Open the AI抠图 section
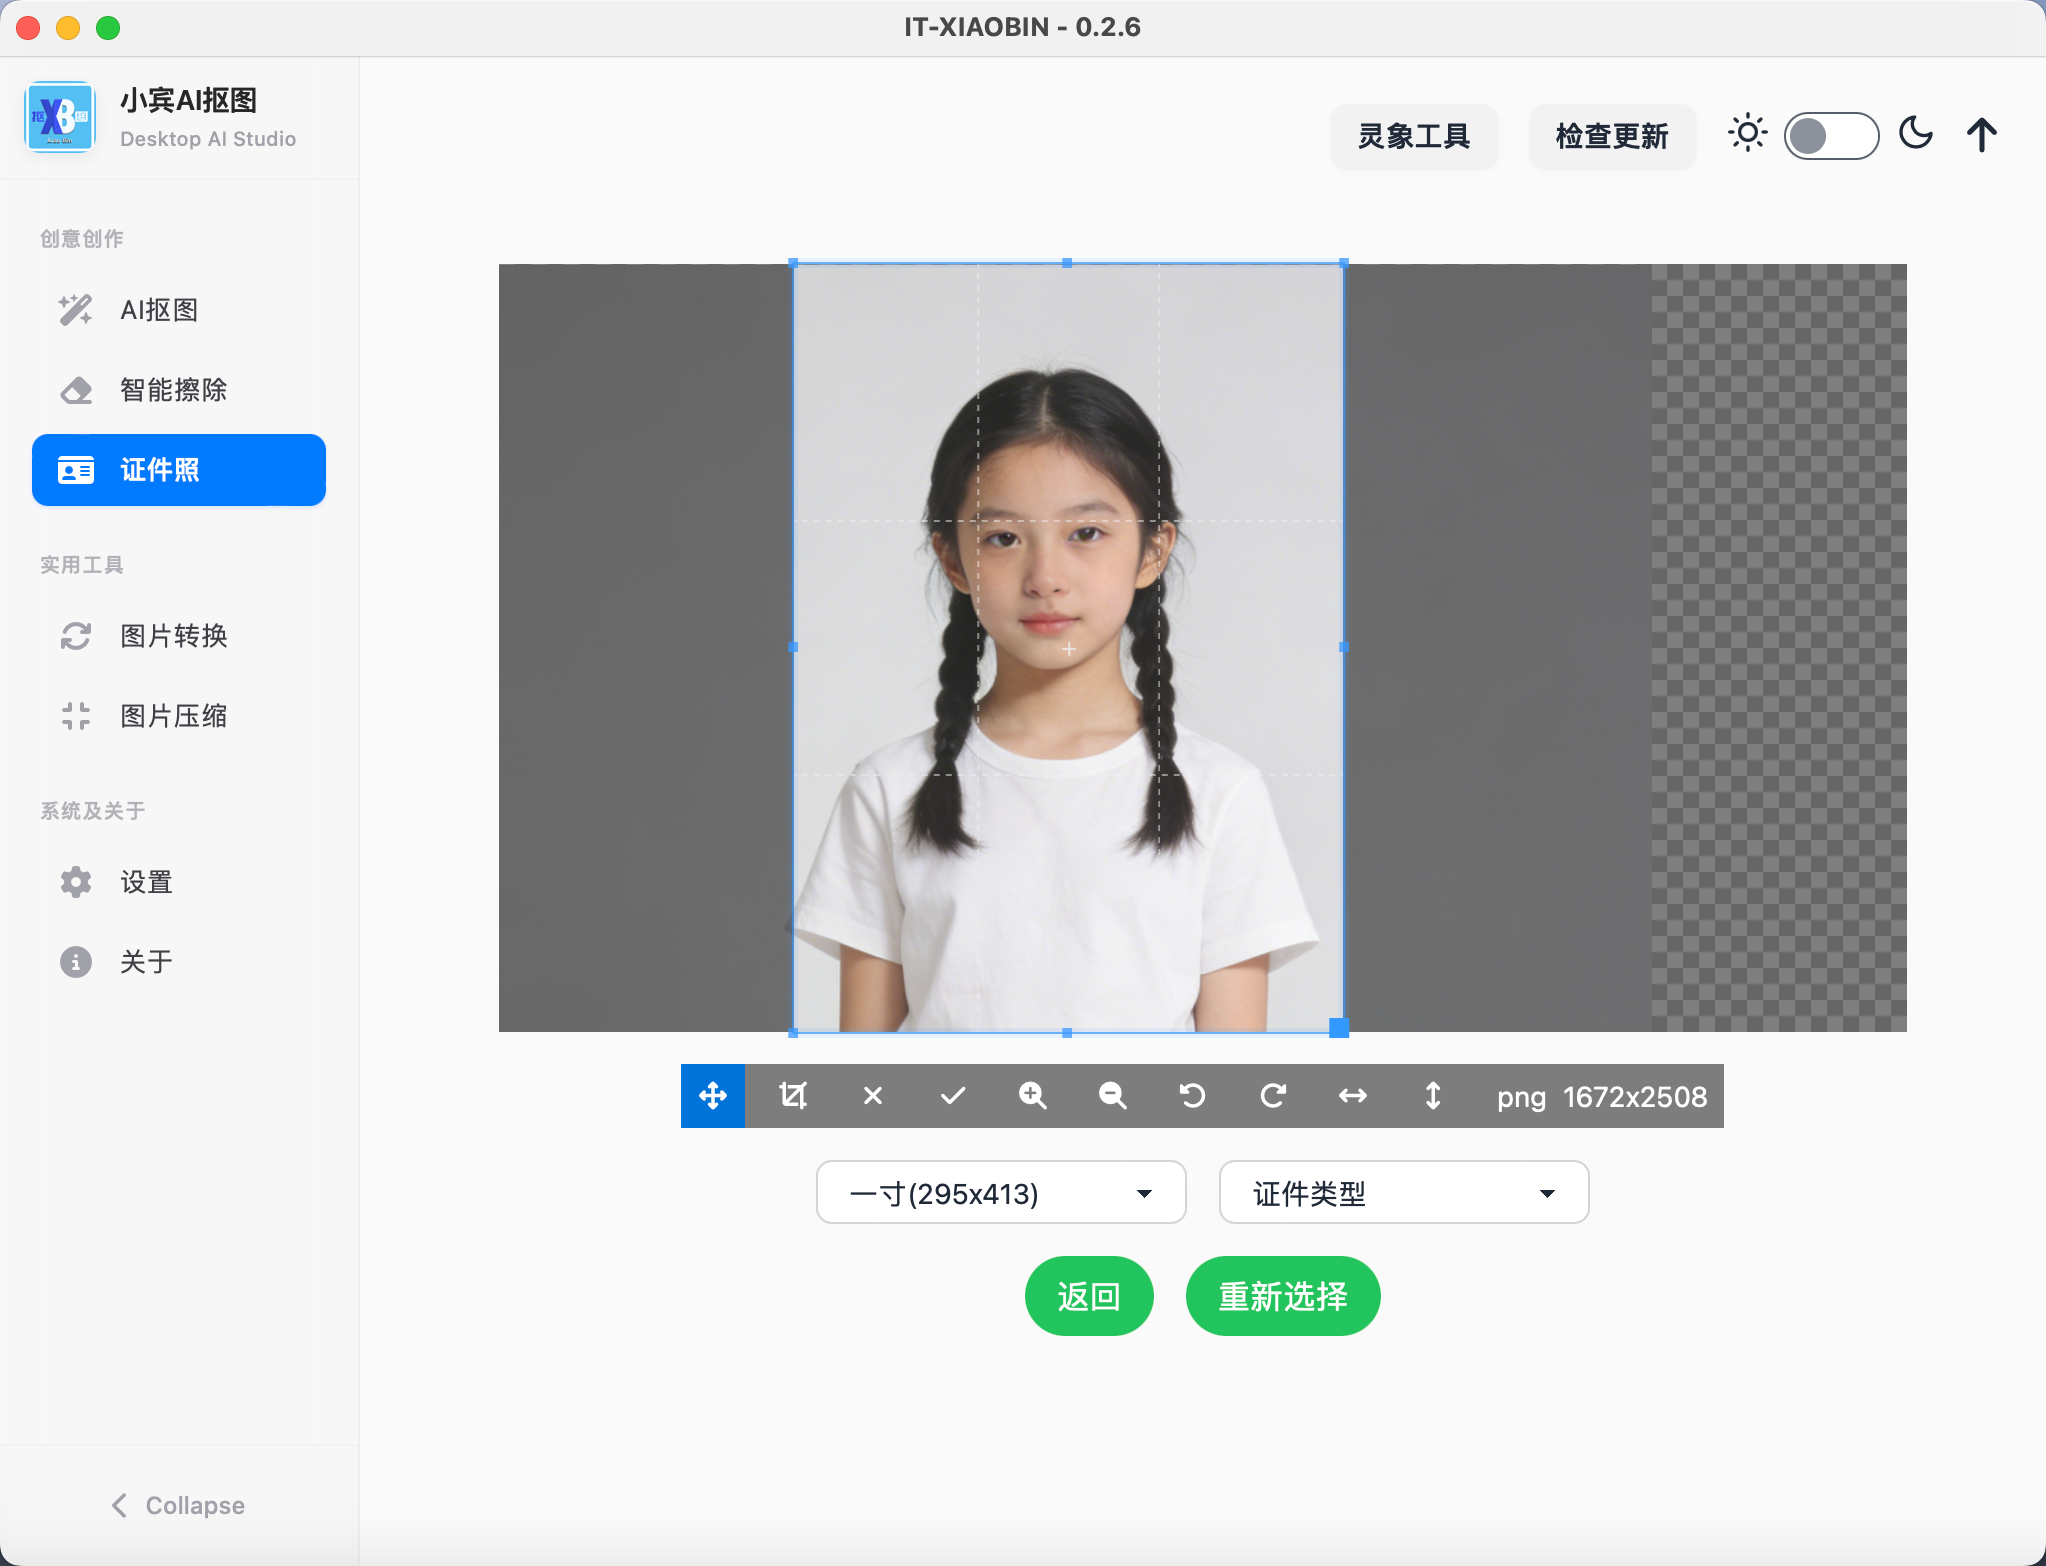 (x=179, y=310)
